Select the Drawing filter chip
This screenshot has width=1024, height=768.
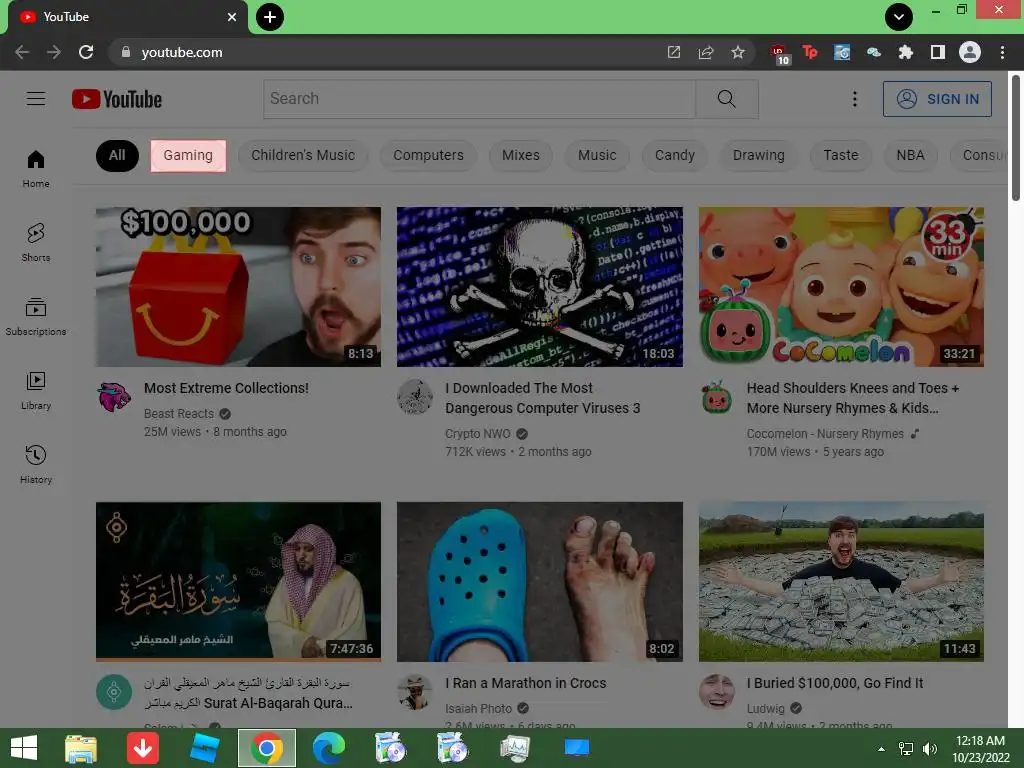tap(758, 155)
